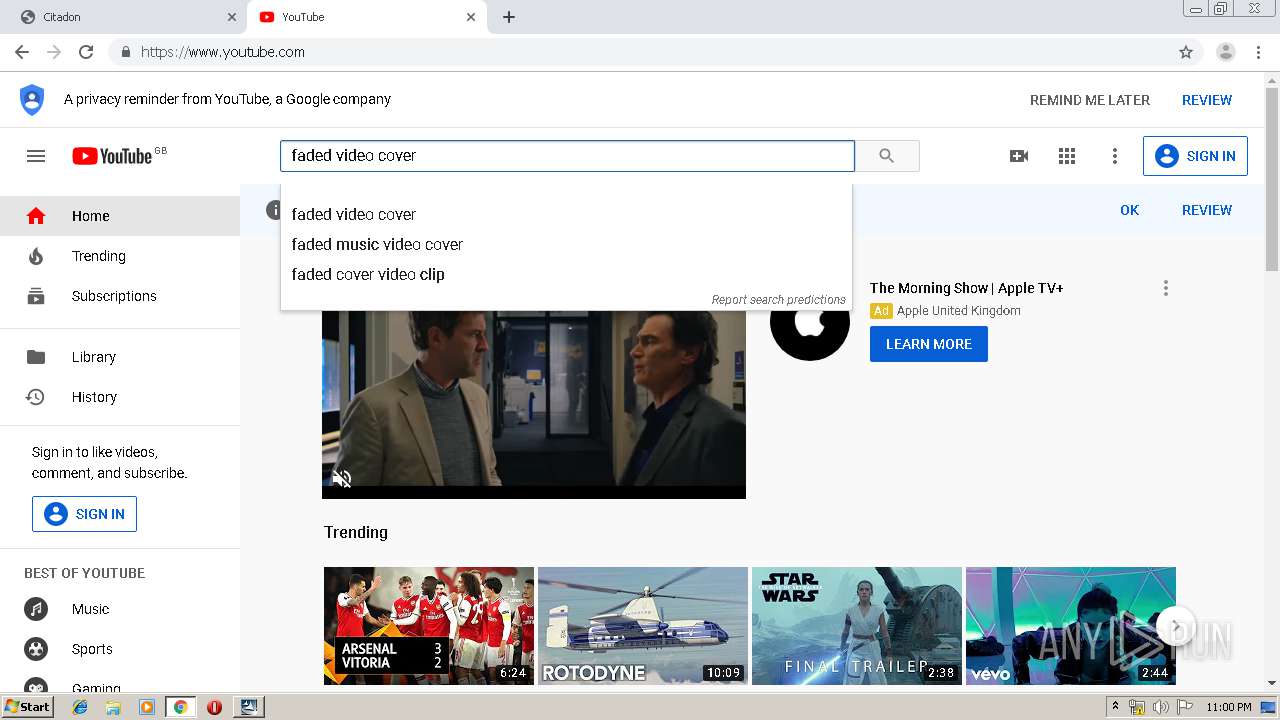This screenshot has width=1280, height=720.
Task: Click the Library folder icon
Action: click(36, 357)
